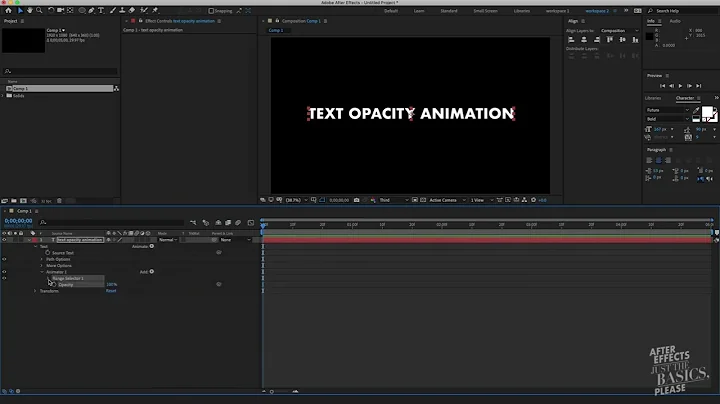
Task: Align layers vertically to center
Action: (x=623, y=40)
